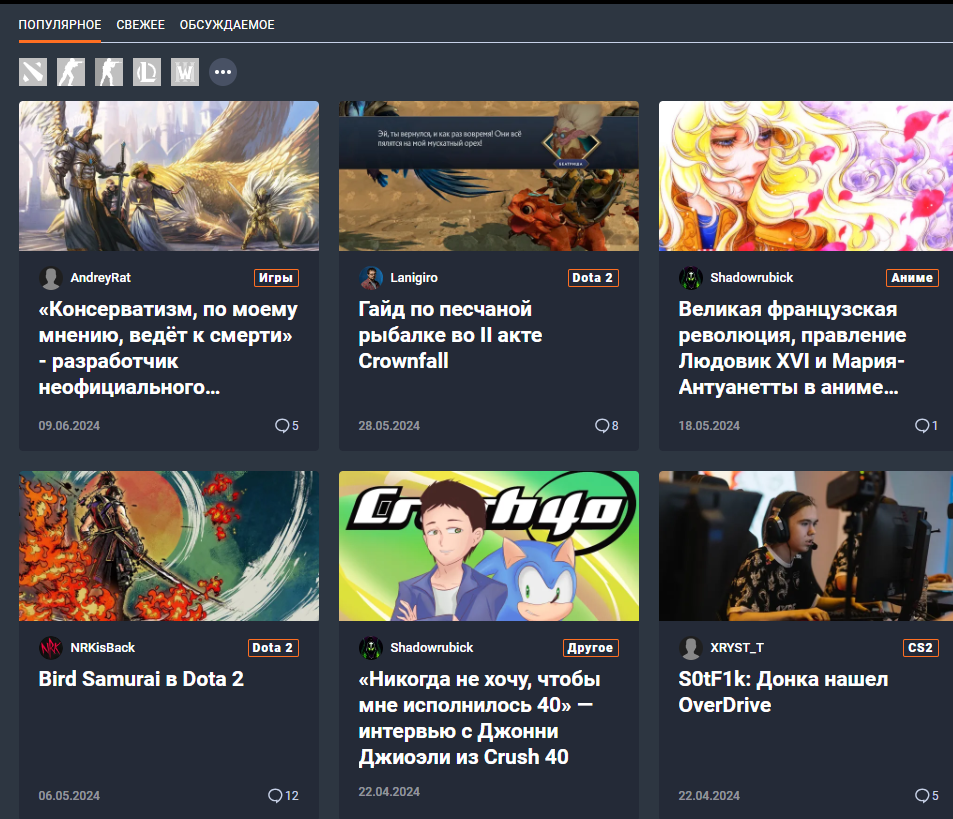The width and height of the screenshot is (953, 819).
Task: View the 1 comment on the anime post
Action: coord(926,425)
